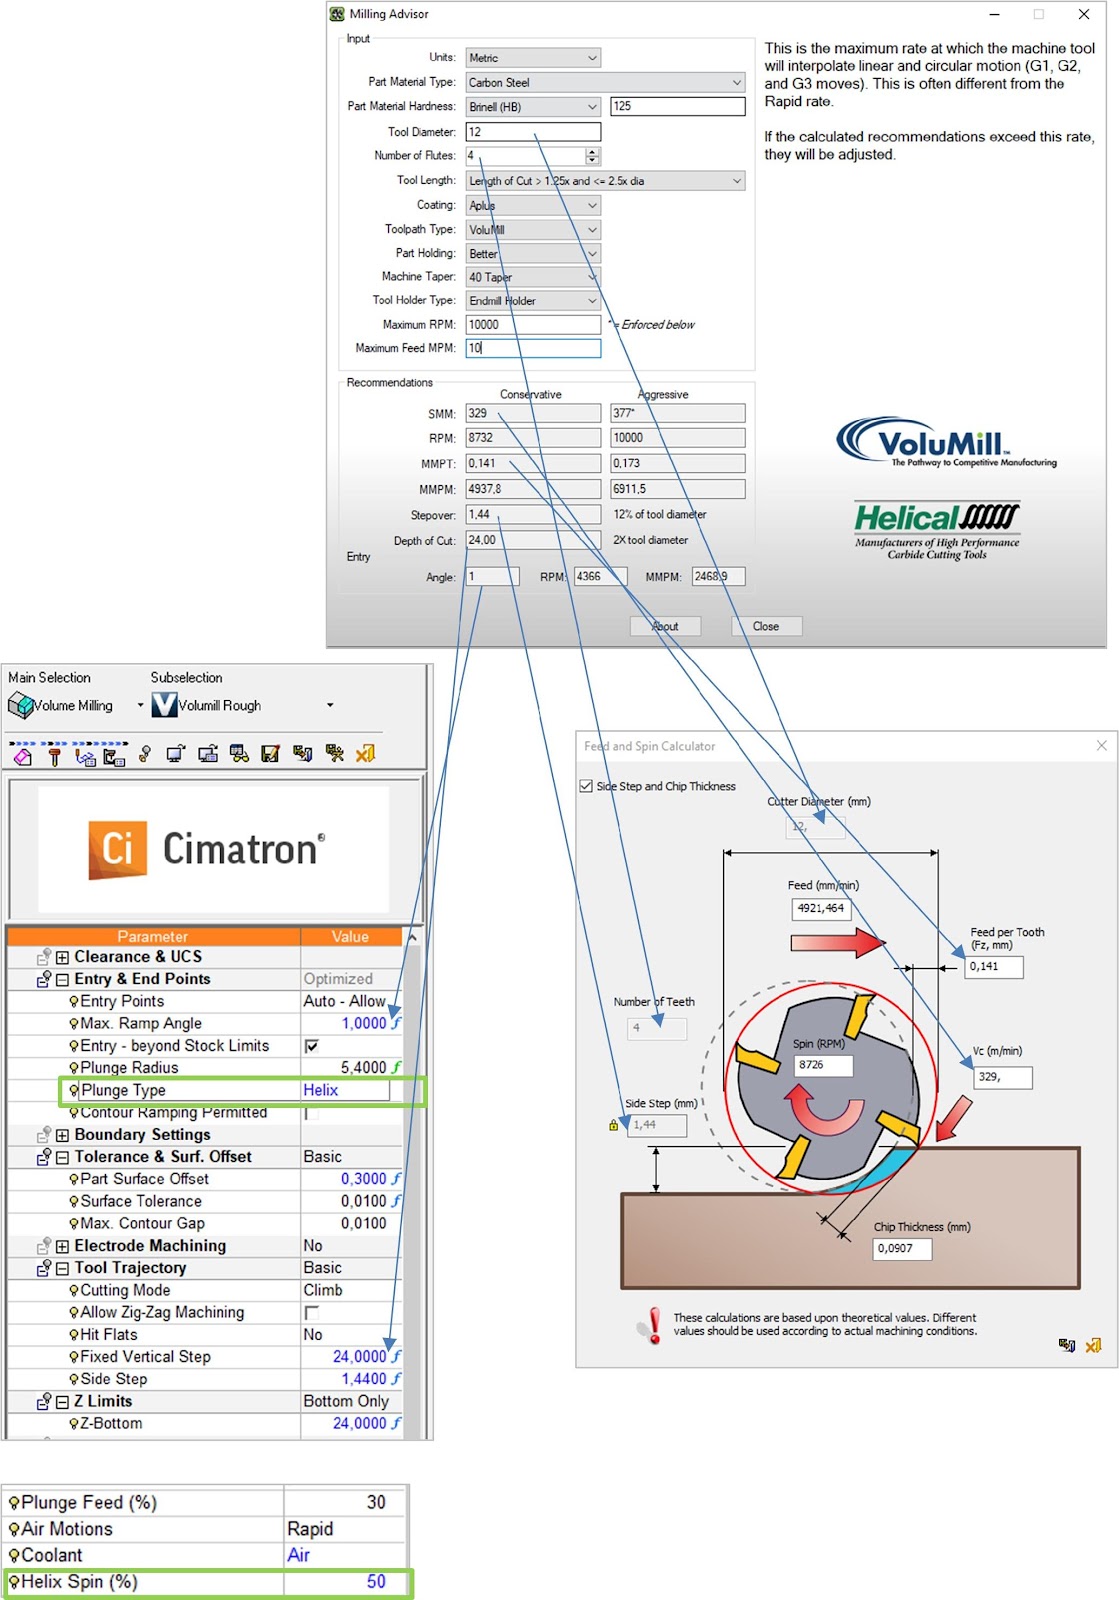1119x1600 pixels.
Task: Open the Machine Taper dropdown
Action: click(533, 277)
